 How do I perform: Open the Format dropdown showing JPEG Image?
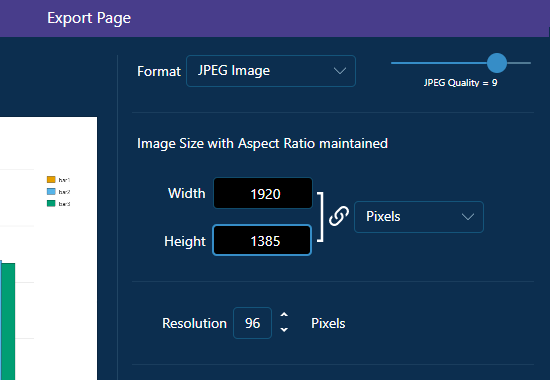[x=271, y=71]
